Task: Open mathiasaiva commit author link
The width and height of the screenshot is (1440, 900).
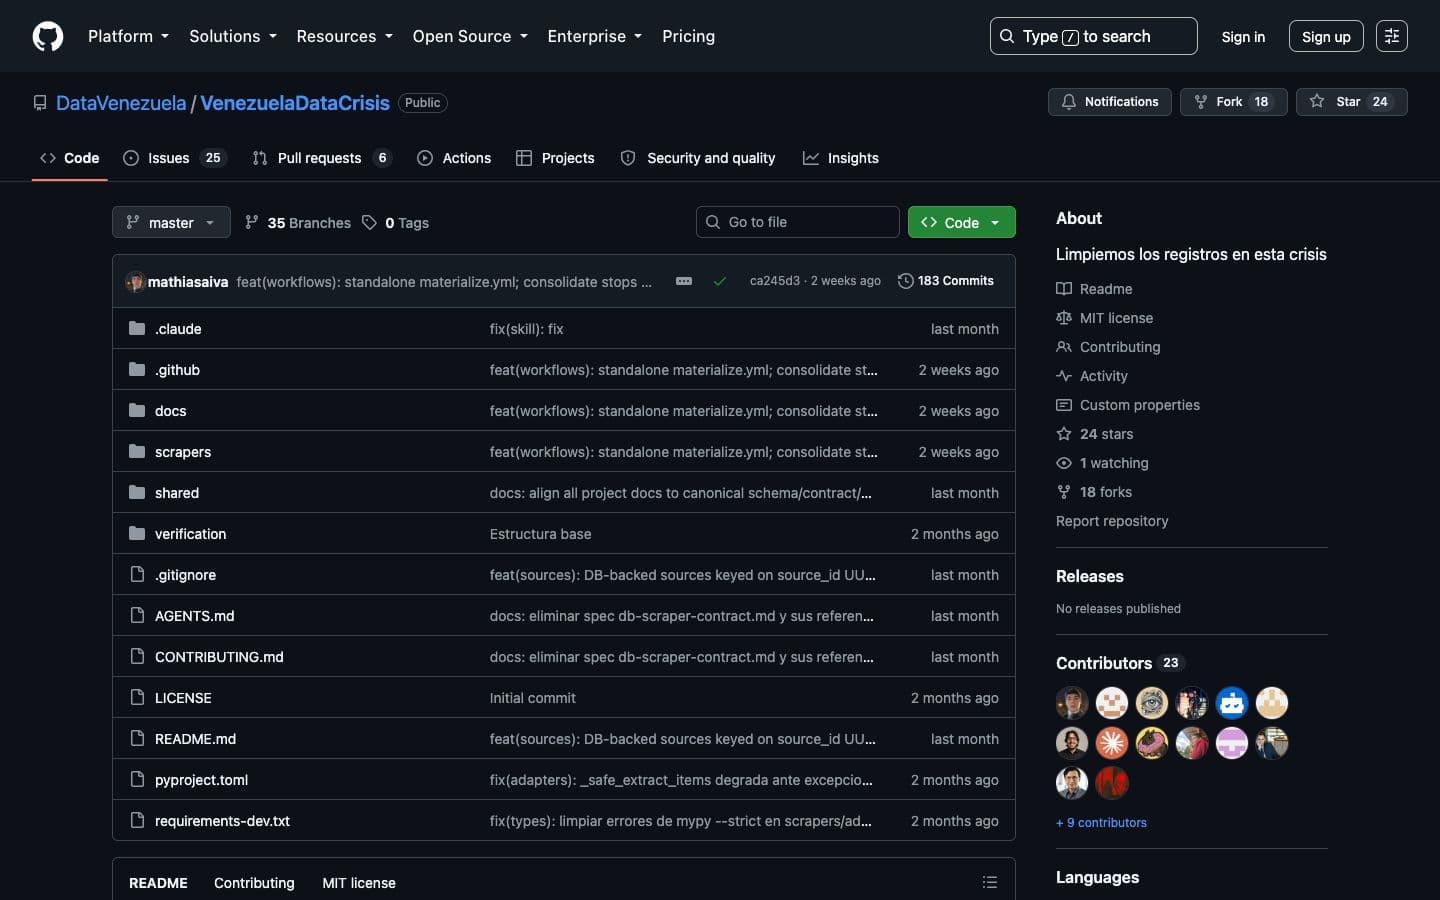Action: pos(188,282)
